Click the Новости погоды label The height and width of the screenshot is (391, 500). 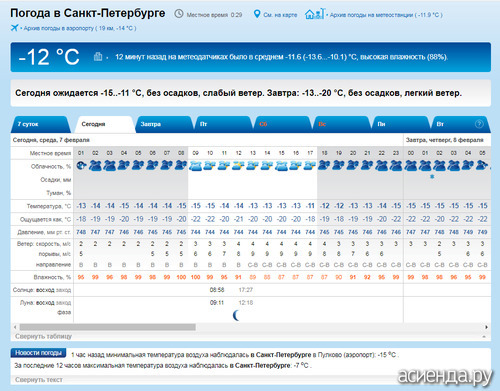(38, 353)
